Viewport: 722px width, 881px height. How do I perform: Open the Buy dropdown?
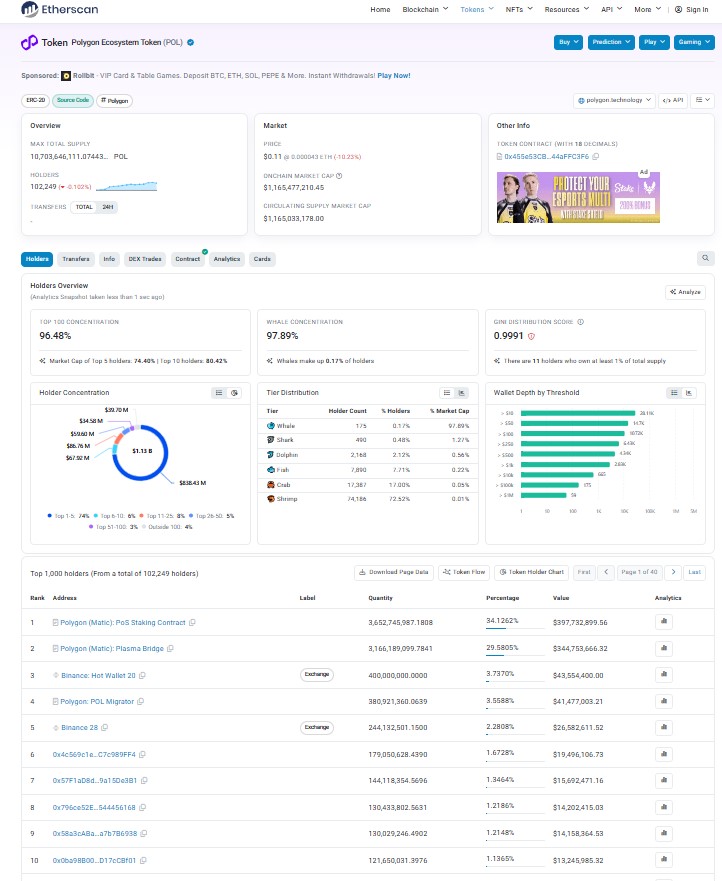click(569, 42)
